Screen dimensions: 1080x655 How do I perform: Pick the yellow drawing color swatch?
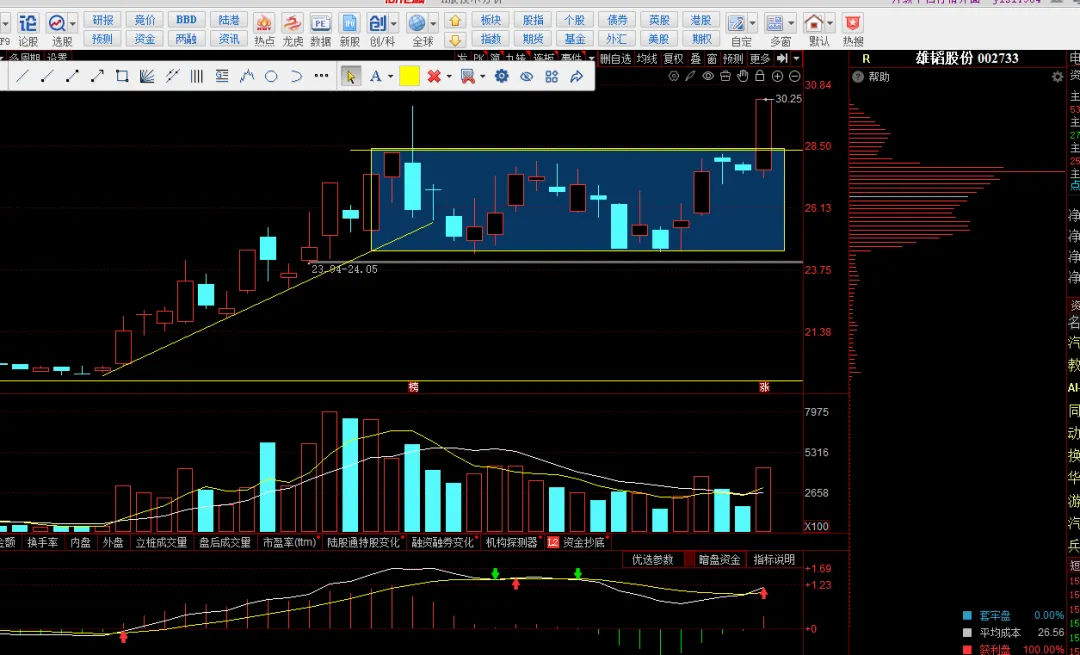409,76
